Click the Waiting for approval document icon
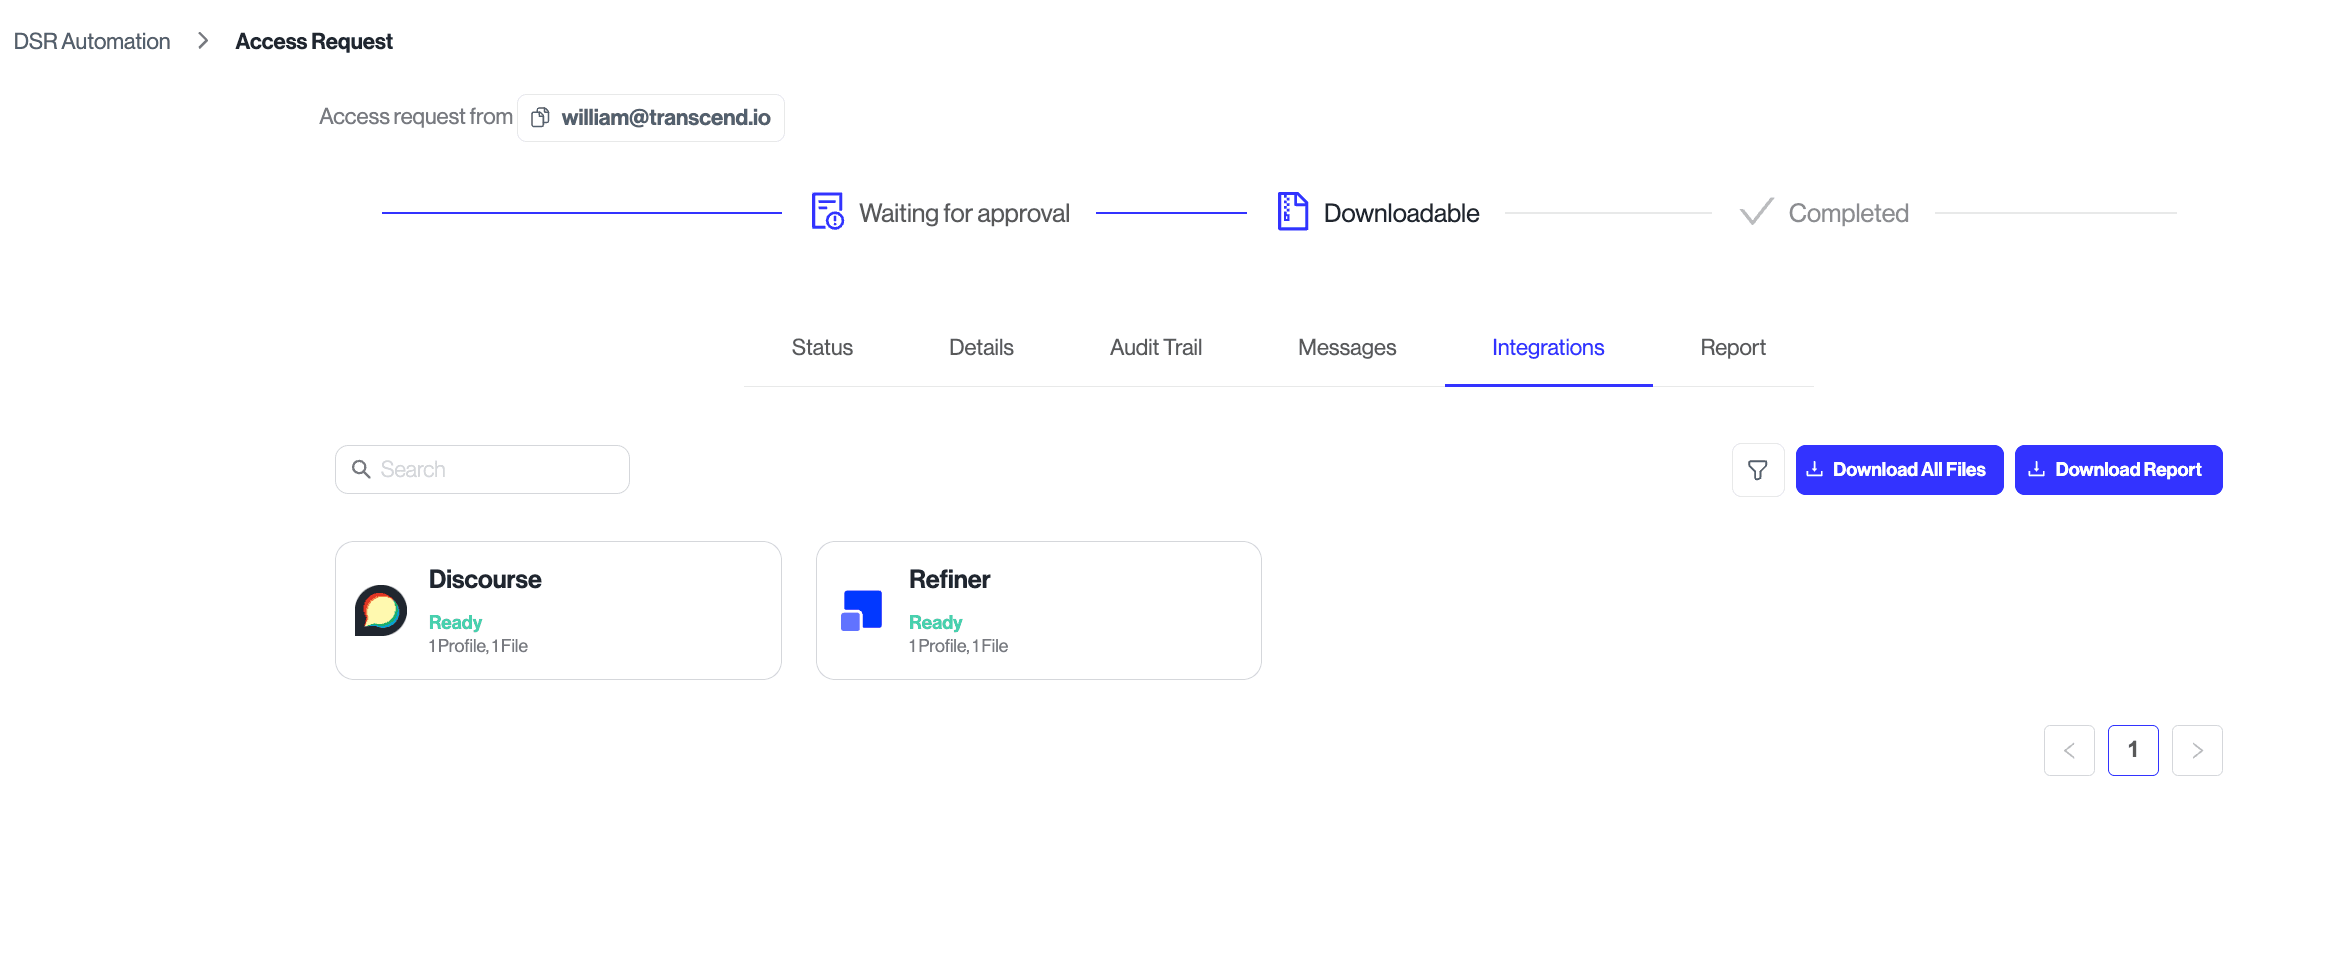The height and width of the screenshot is (972, 2348). pos(825,211)
